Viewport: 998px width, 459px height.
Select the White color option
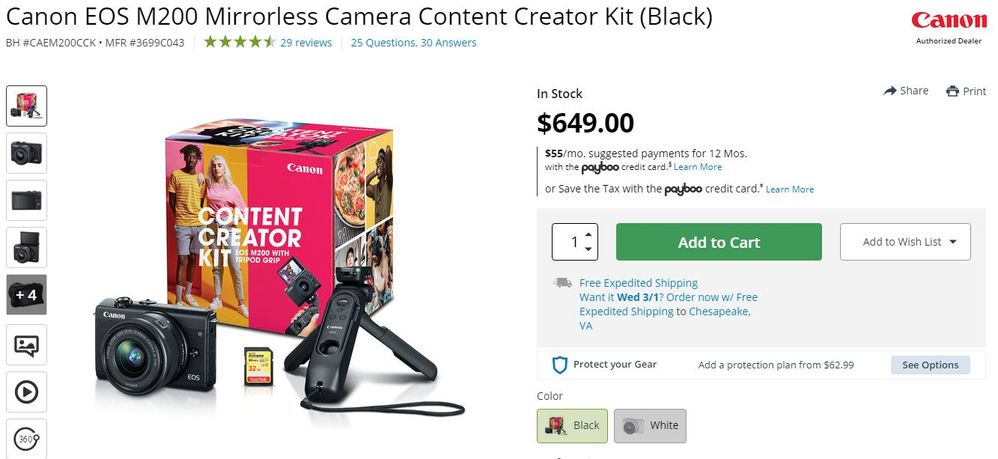[650, 426]
